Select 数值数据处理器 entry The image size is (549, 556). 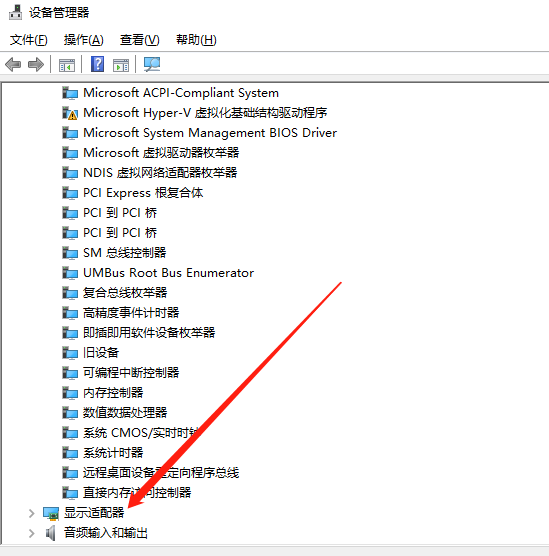click(125, 413)
